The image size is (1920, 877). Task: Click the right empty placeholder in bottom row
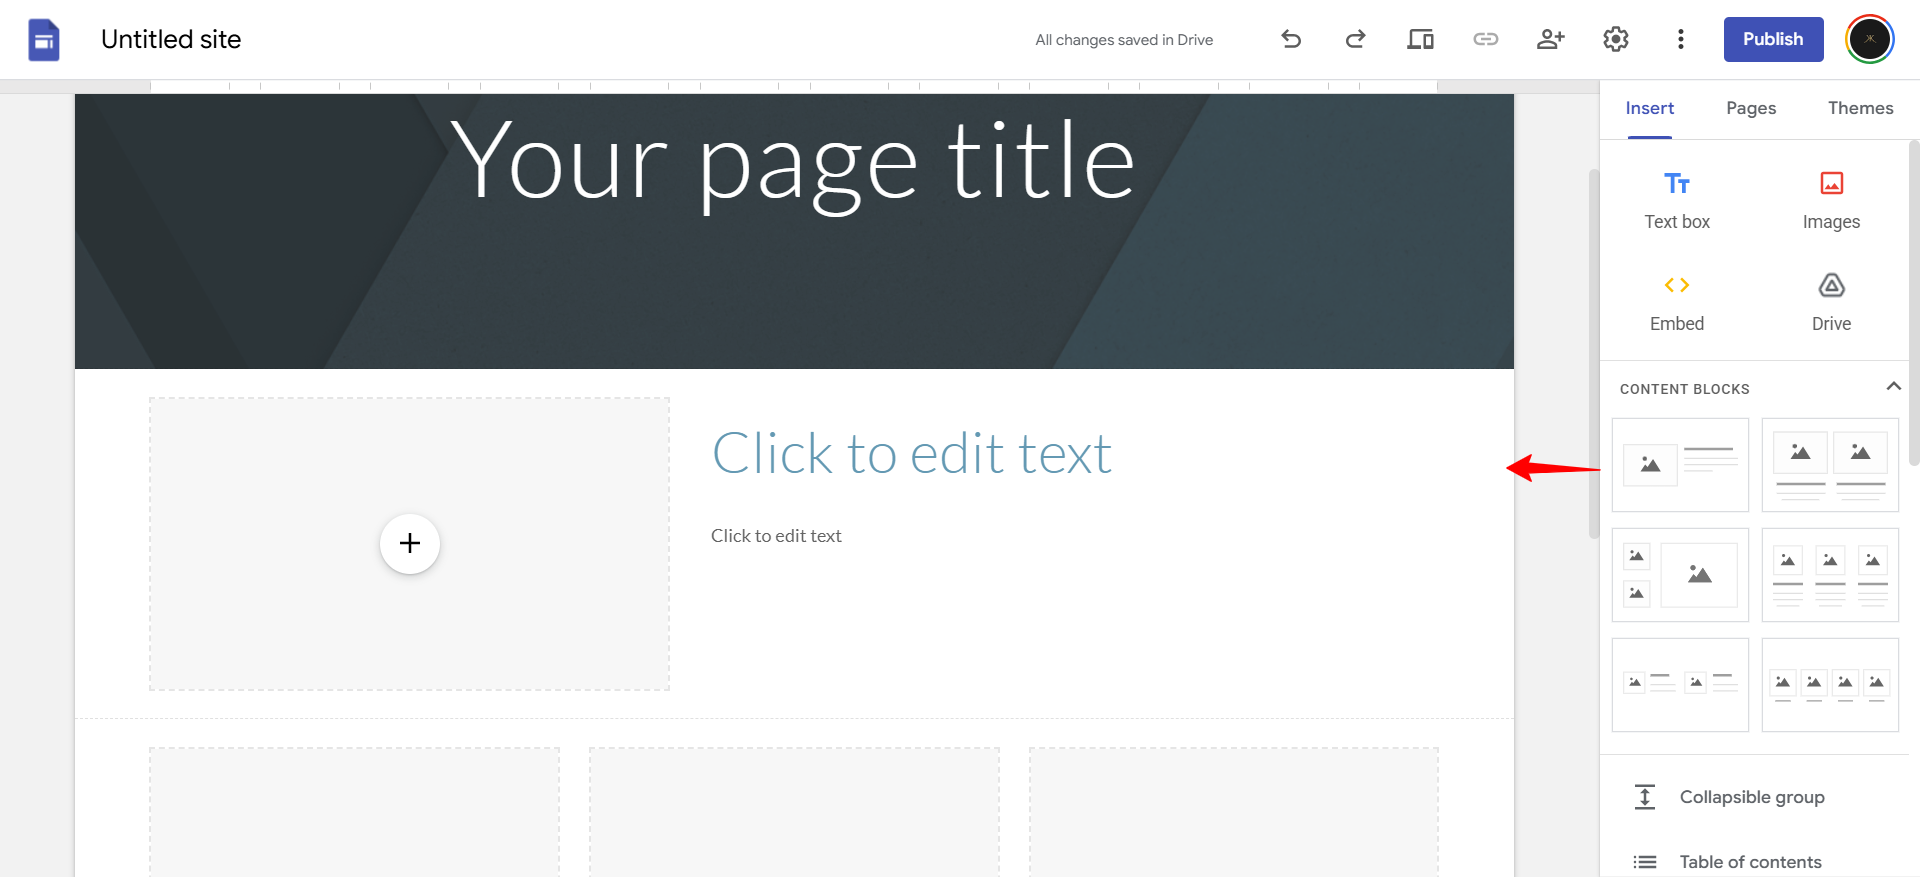(1234, 812)
